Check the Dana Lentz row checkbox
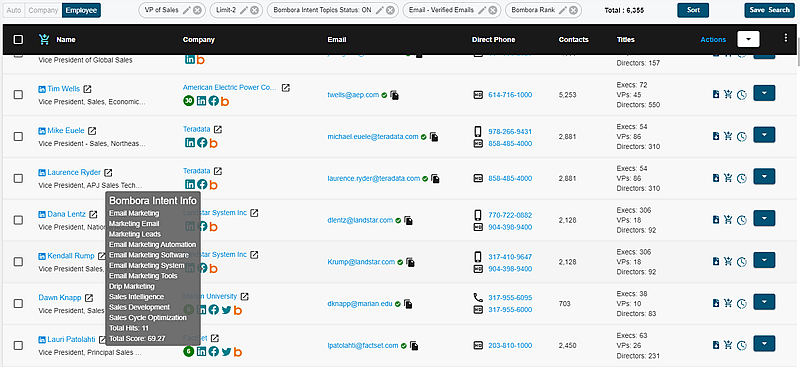The width and height of the screenshot is (800, 367). coord(18,220)
